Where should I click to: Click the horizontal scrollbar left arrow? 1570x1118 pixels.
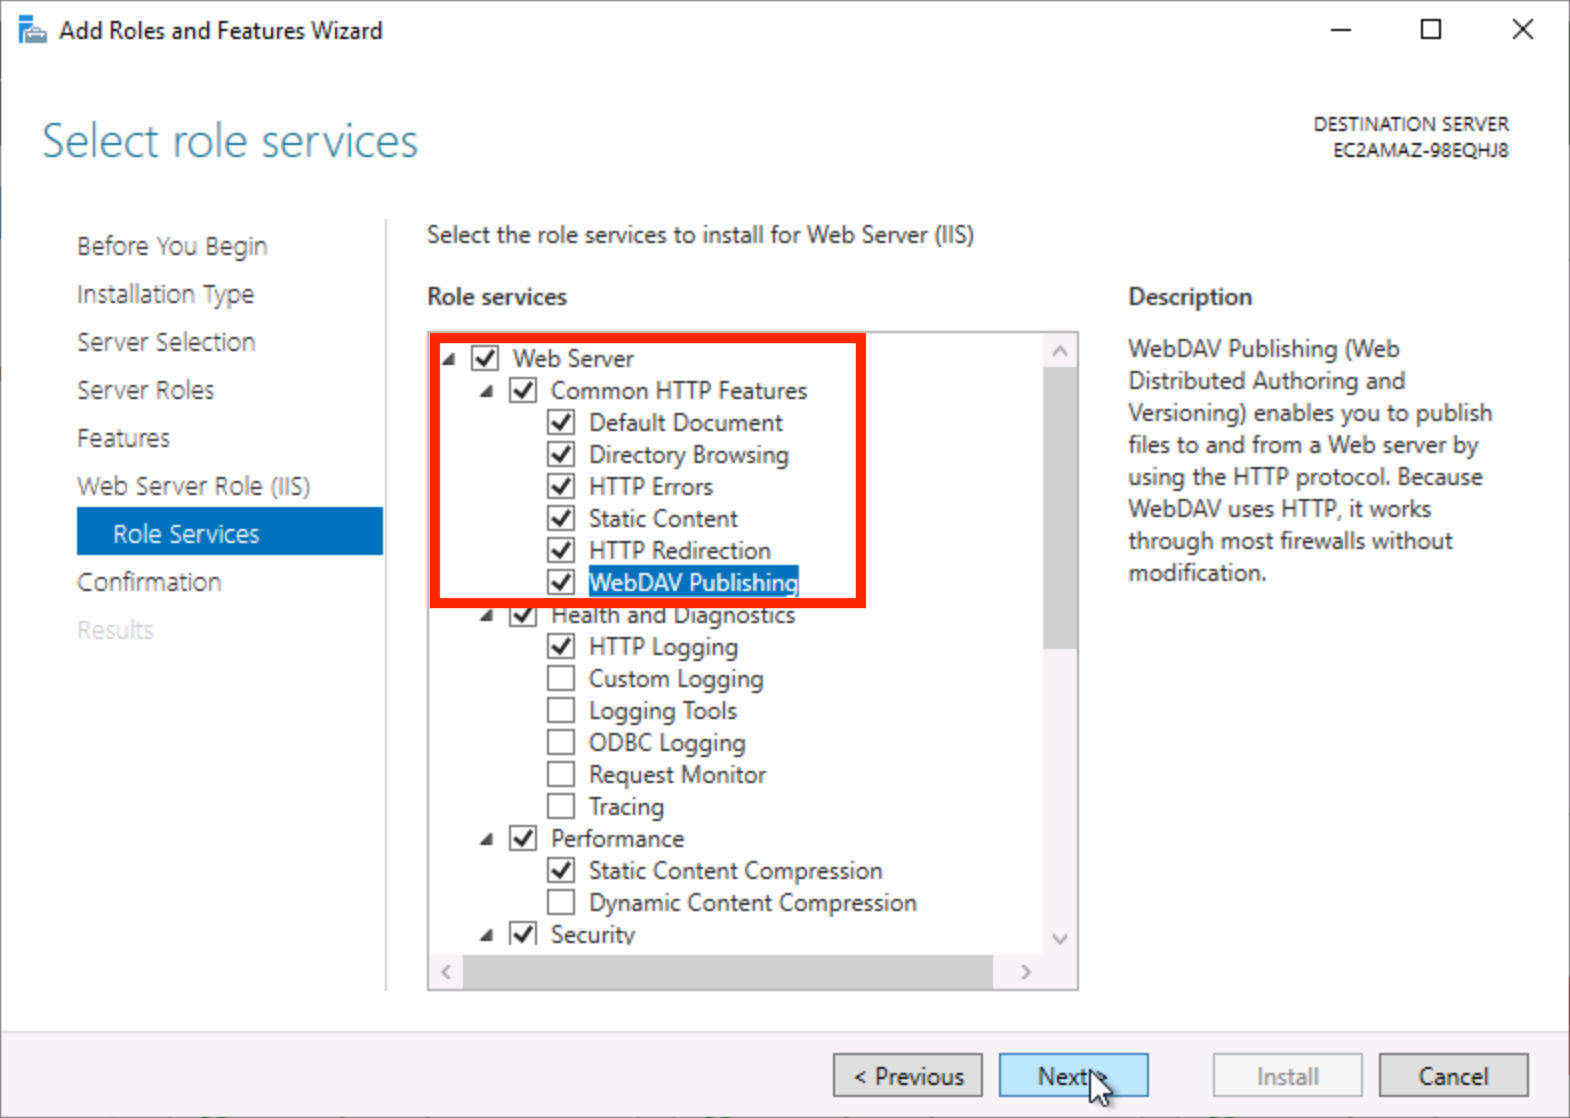tap(446, 972)
